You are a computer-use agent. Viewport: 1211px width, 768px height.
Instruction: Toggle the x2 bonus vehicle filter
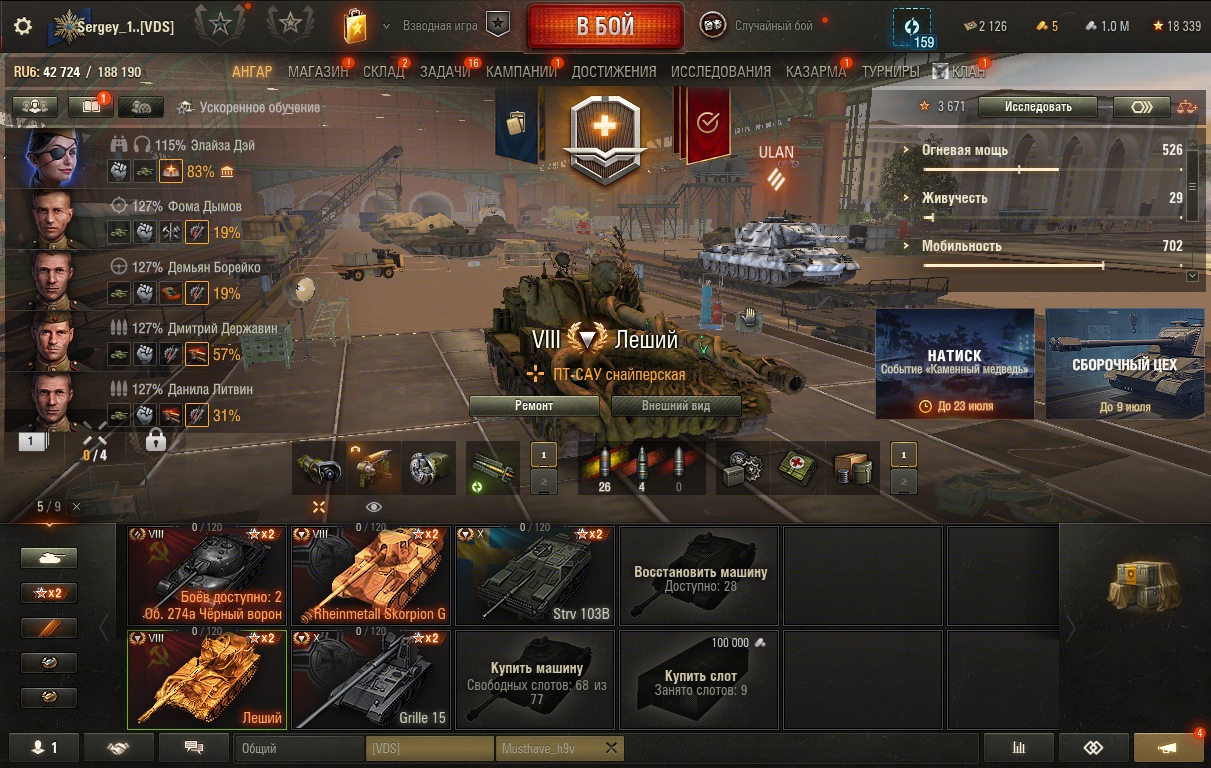[49, 593]
